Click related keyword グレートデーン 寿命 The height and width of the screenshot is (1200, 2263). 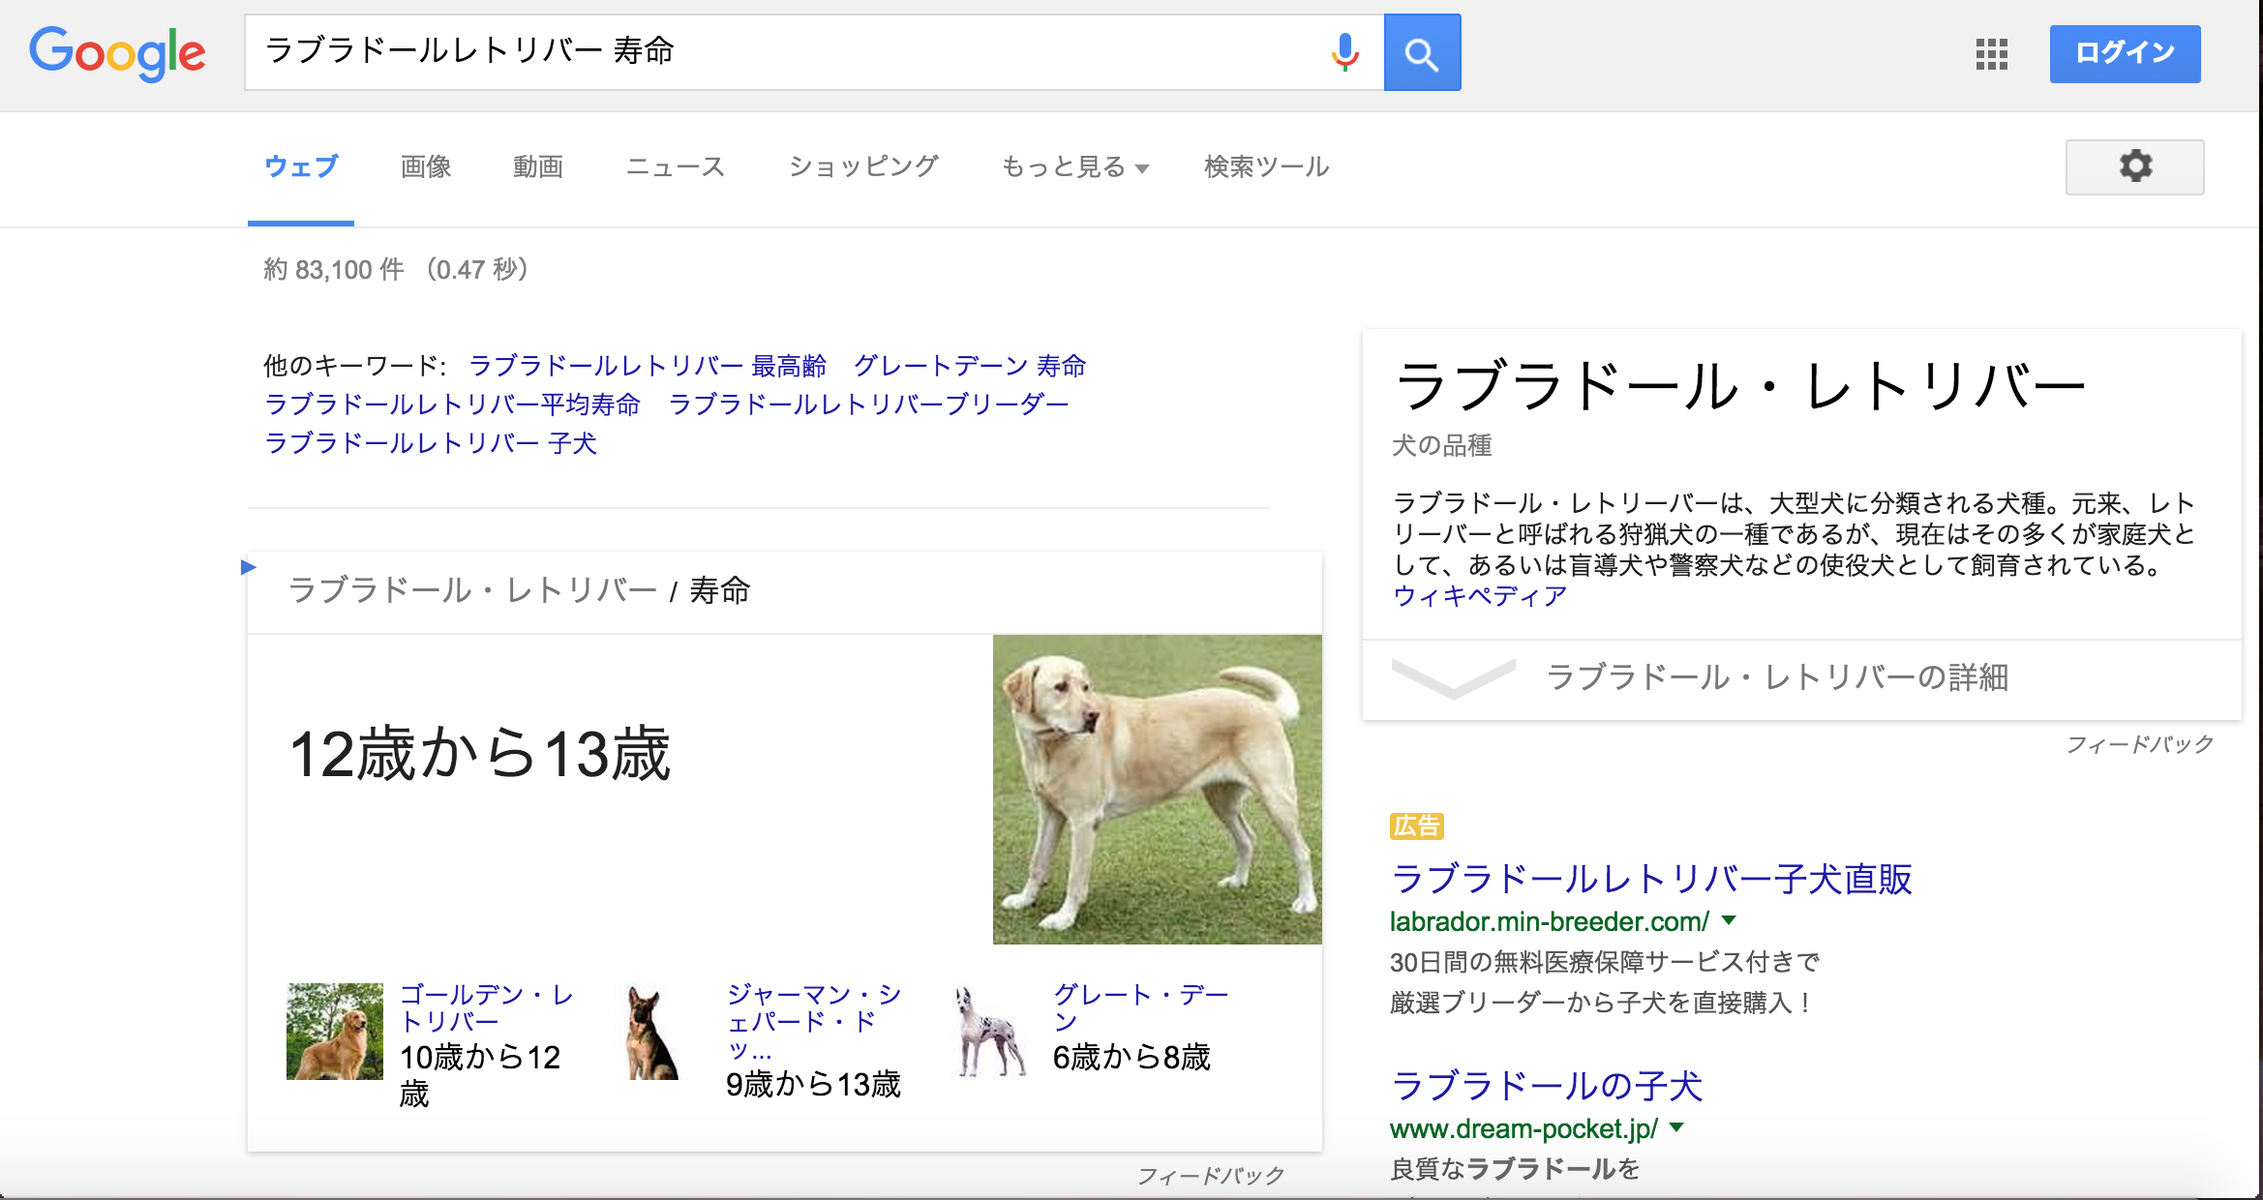pos(969,366)
